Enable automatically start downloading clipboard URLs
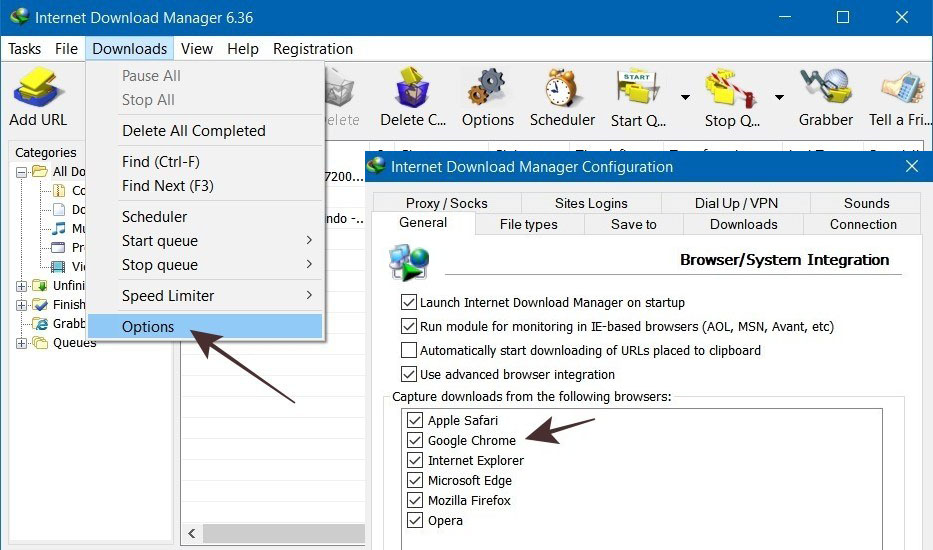933x550 pixels. coord(408,350)
